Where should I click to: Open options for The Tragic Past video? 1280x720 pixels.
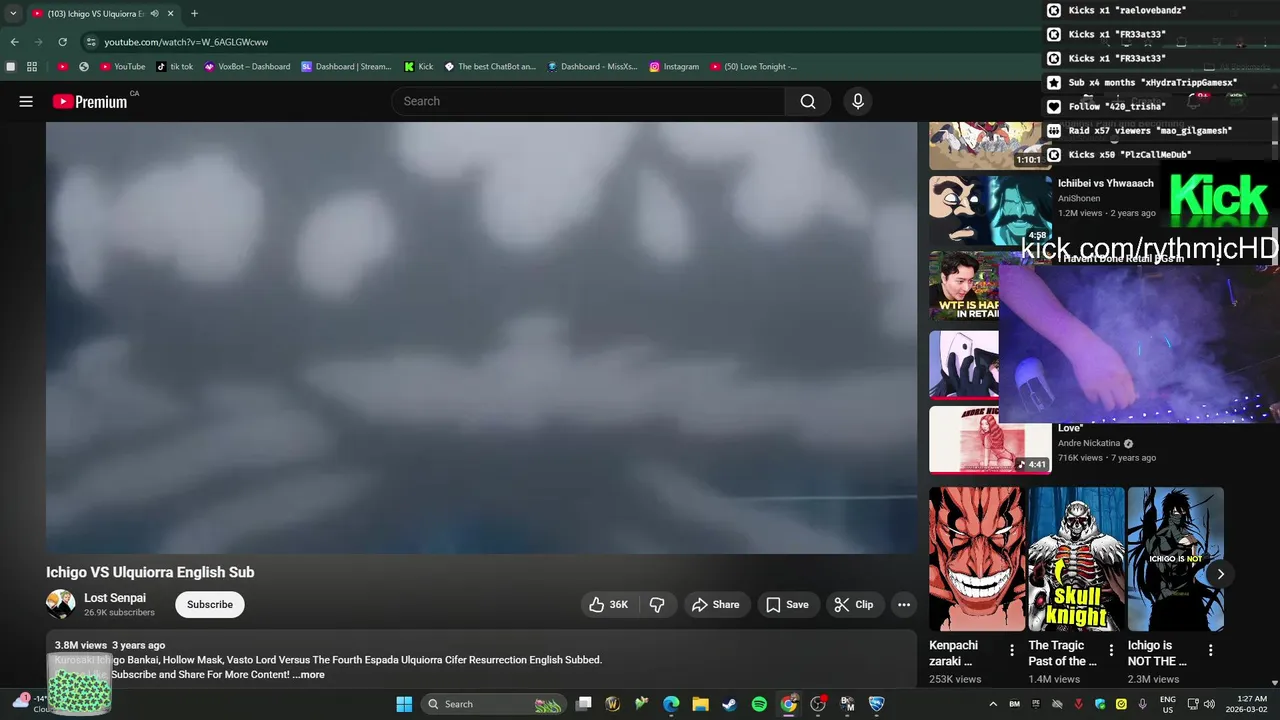(1111, 650)
